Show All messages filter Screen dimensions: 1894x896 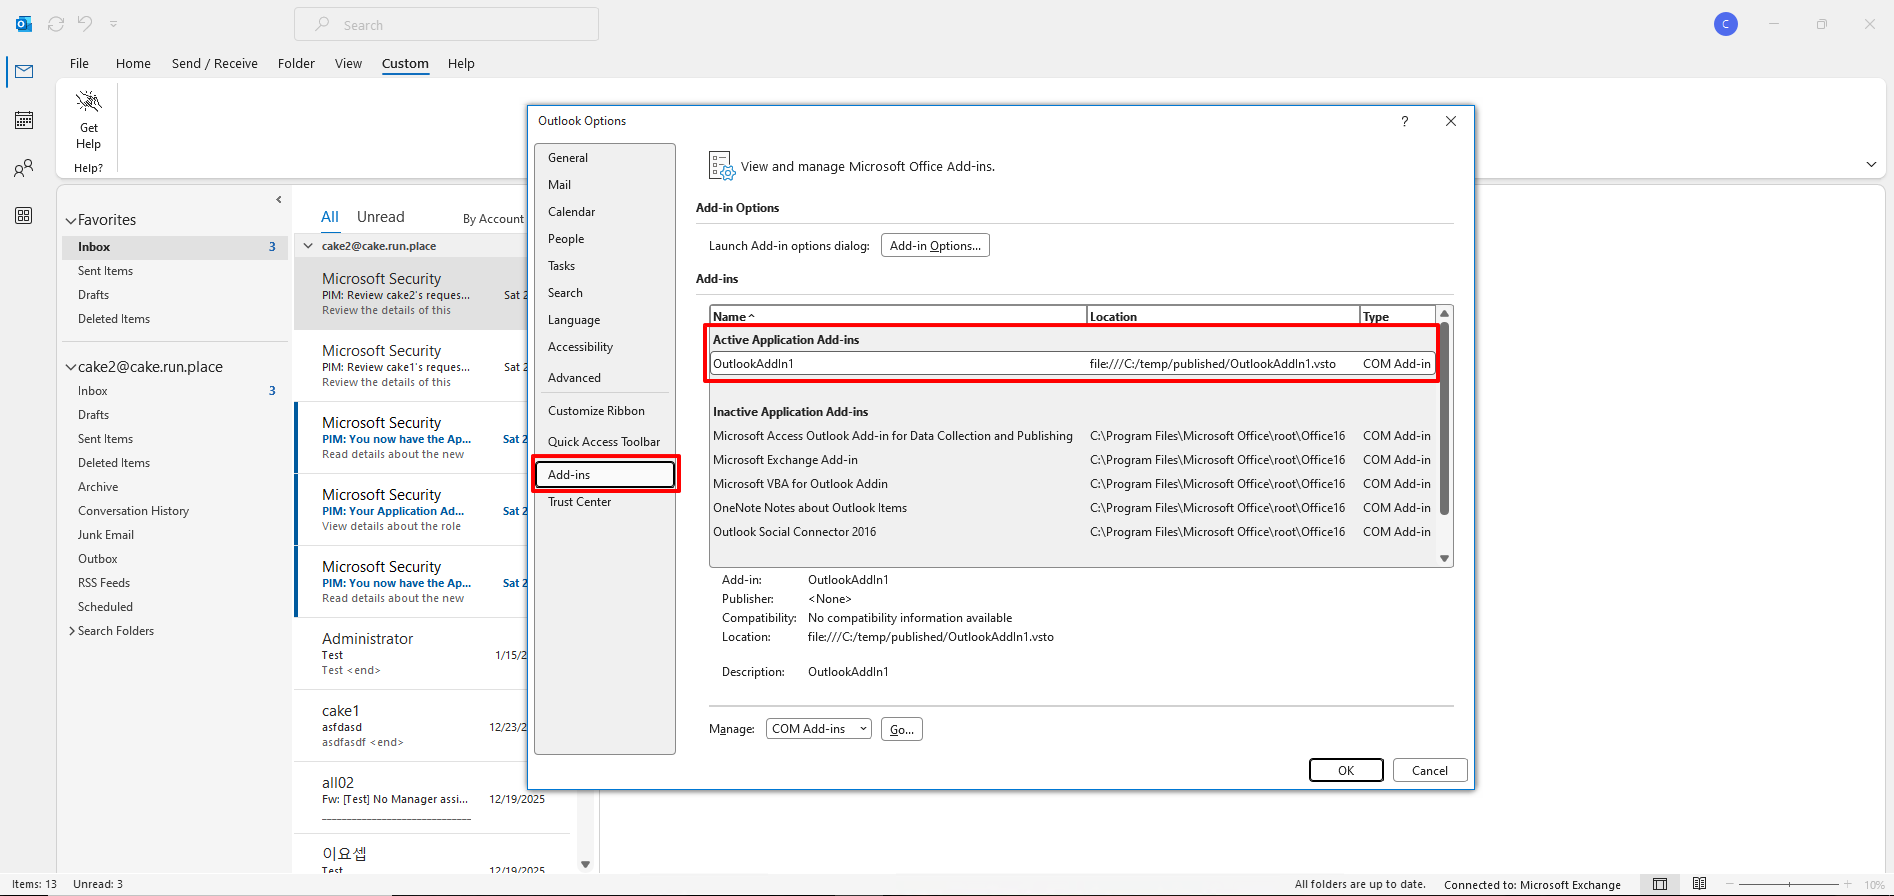pyautogui.click(x=330, y=217)
